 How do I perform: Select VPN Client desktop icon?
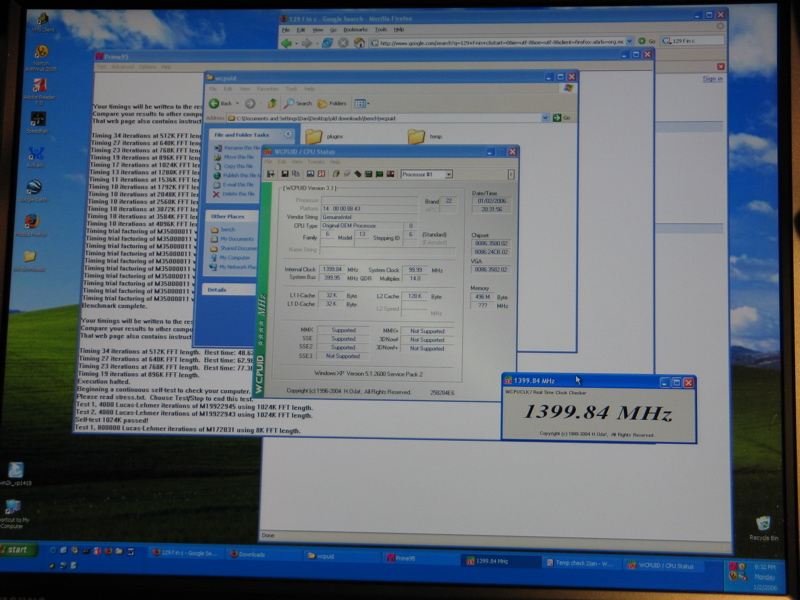click(43, 22)
